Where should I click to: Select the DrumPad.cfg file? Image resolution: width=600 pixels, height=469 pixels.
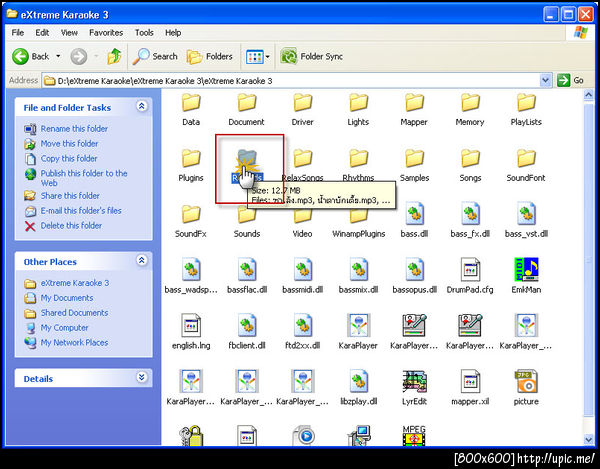tap(470, 275)
